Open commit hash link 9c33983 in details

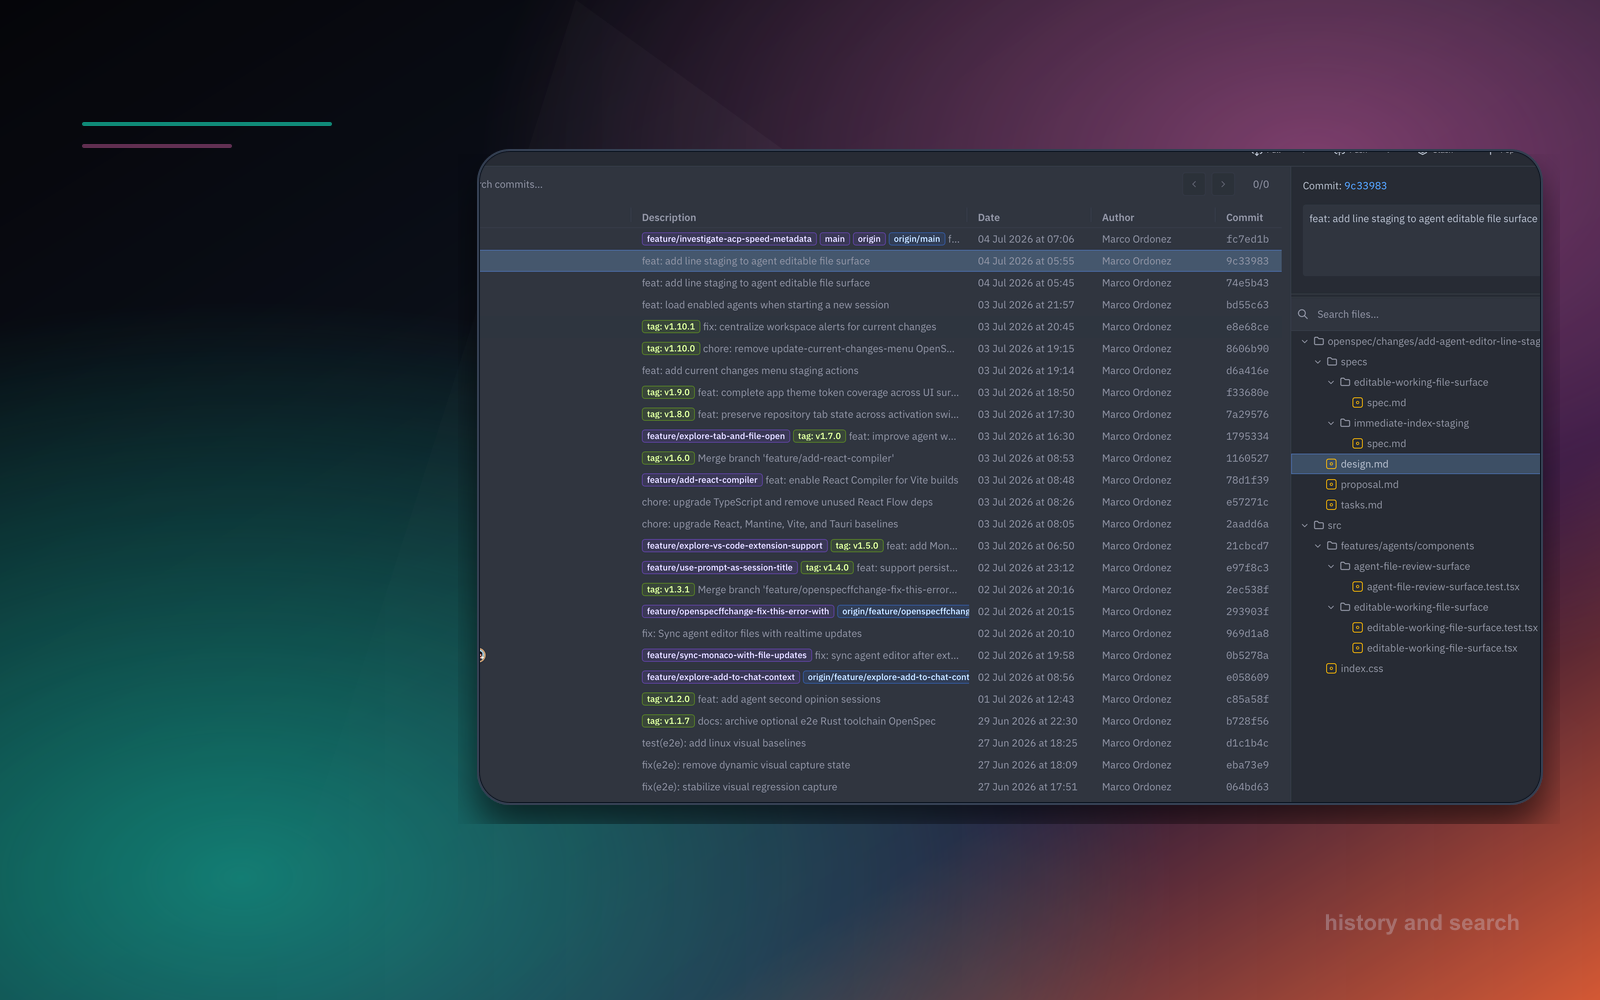point(1365,186)
